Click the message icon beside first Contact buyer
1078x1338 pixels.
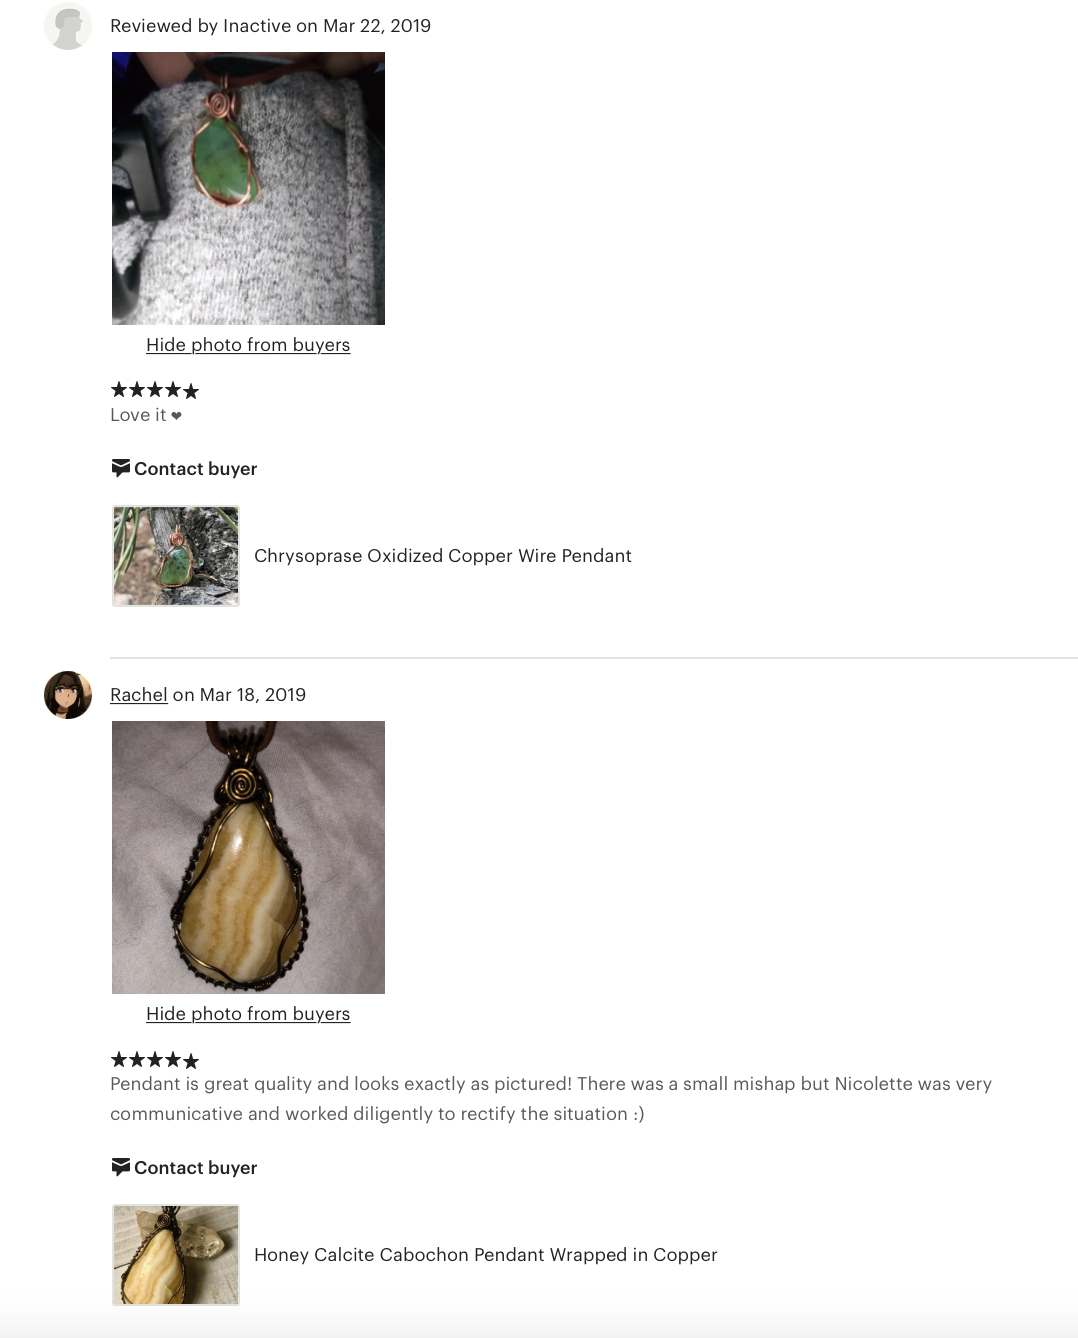coord(120,468)
